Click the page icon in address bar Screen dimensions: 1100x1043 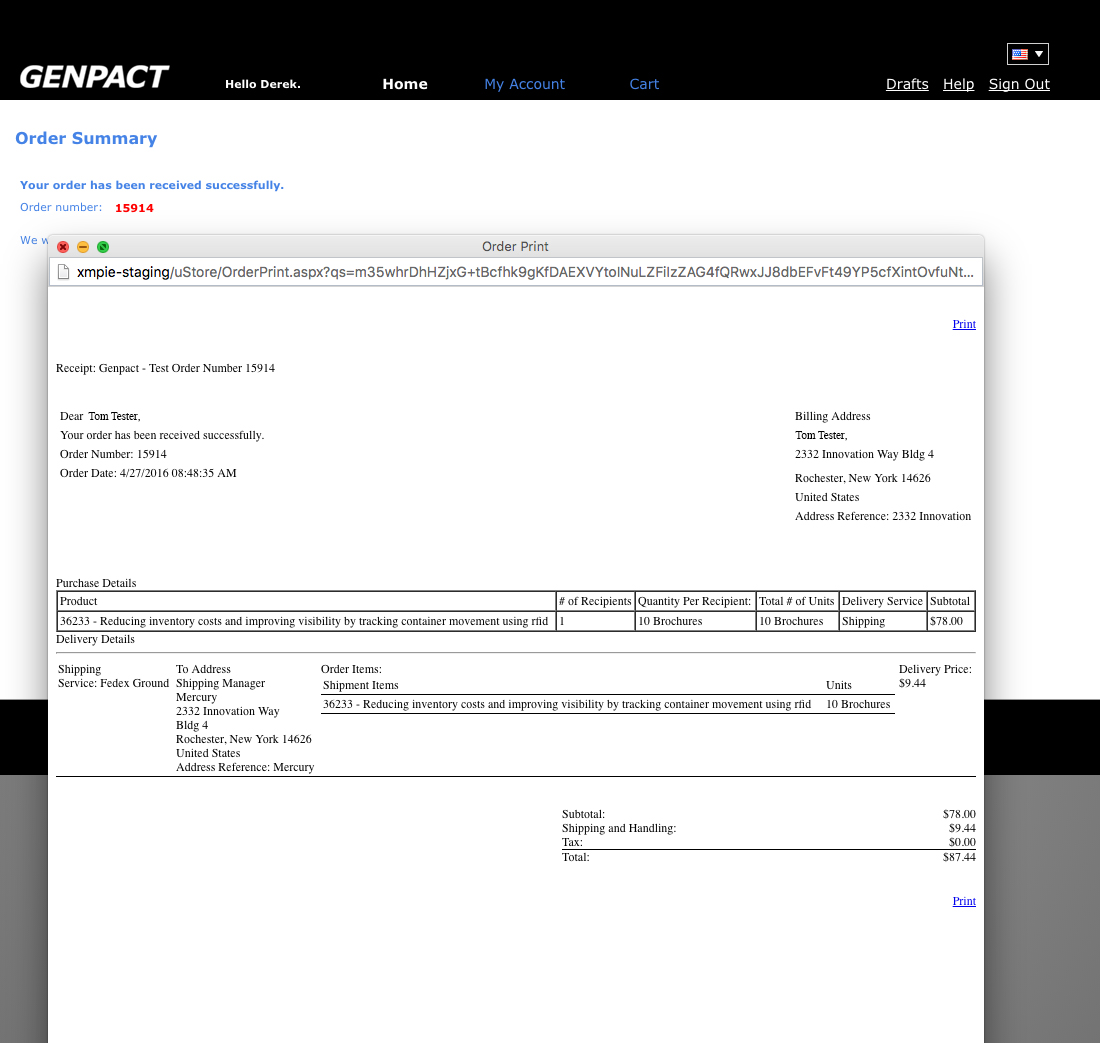63,272
